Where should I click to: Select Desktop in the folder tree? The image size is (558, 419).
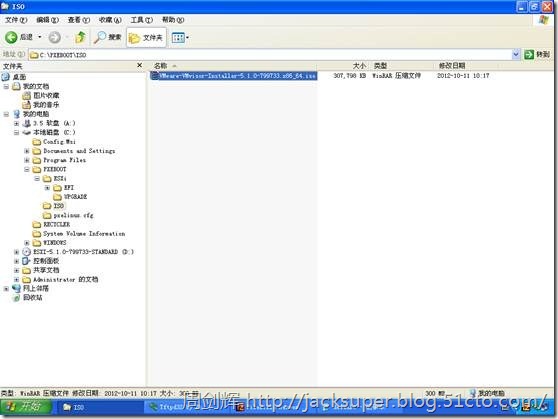19,77
